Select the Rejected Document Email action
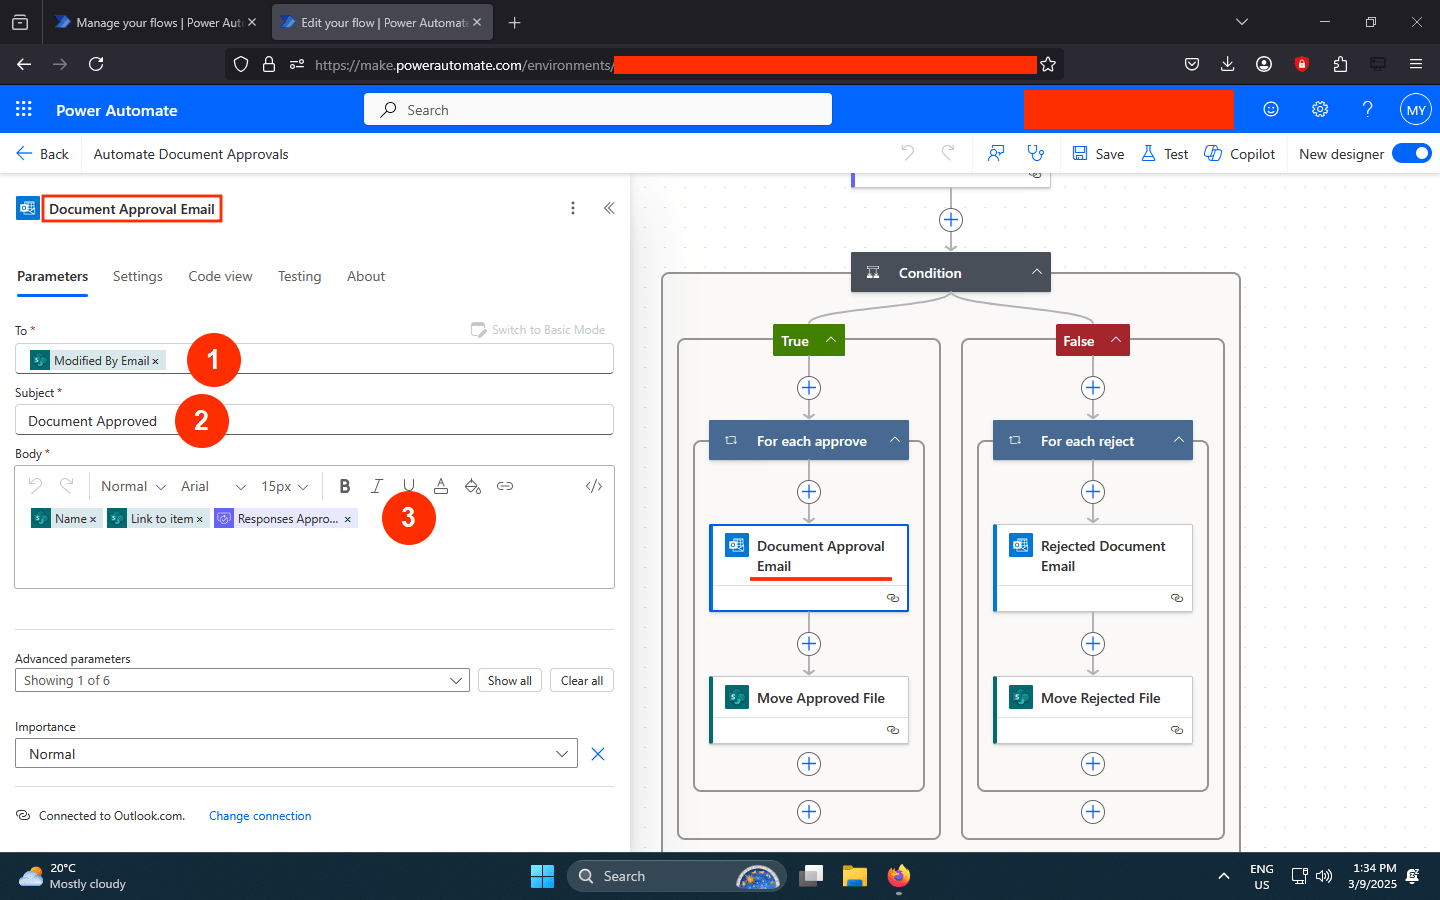1440x900 pixels. click(1093, 567)
